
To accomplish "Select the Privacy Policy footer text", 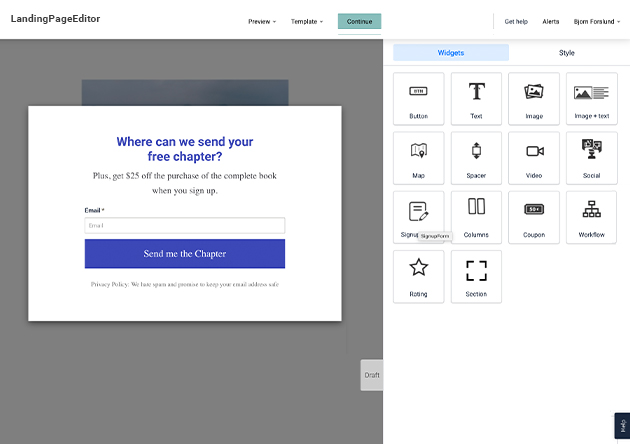I will point(185,284).
